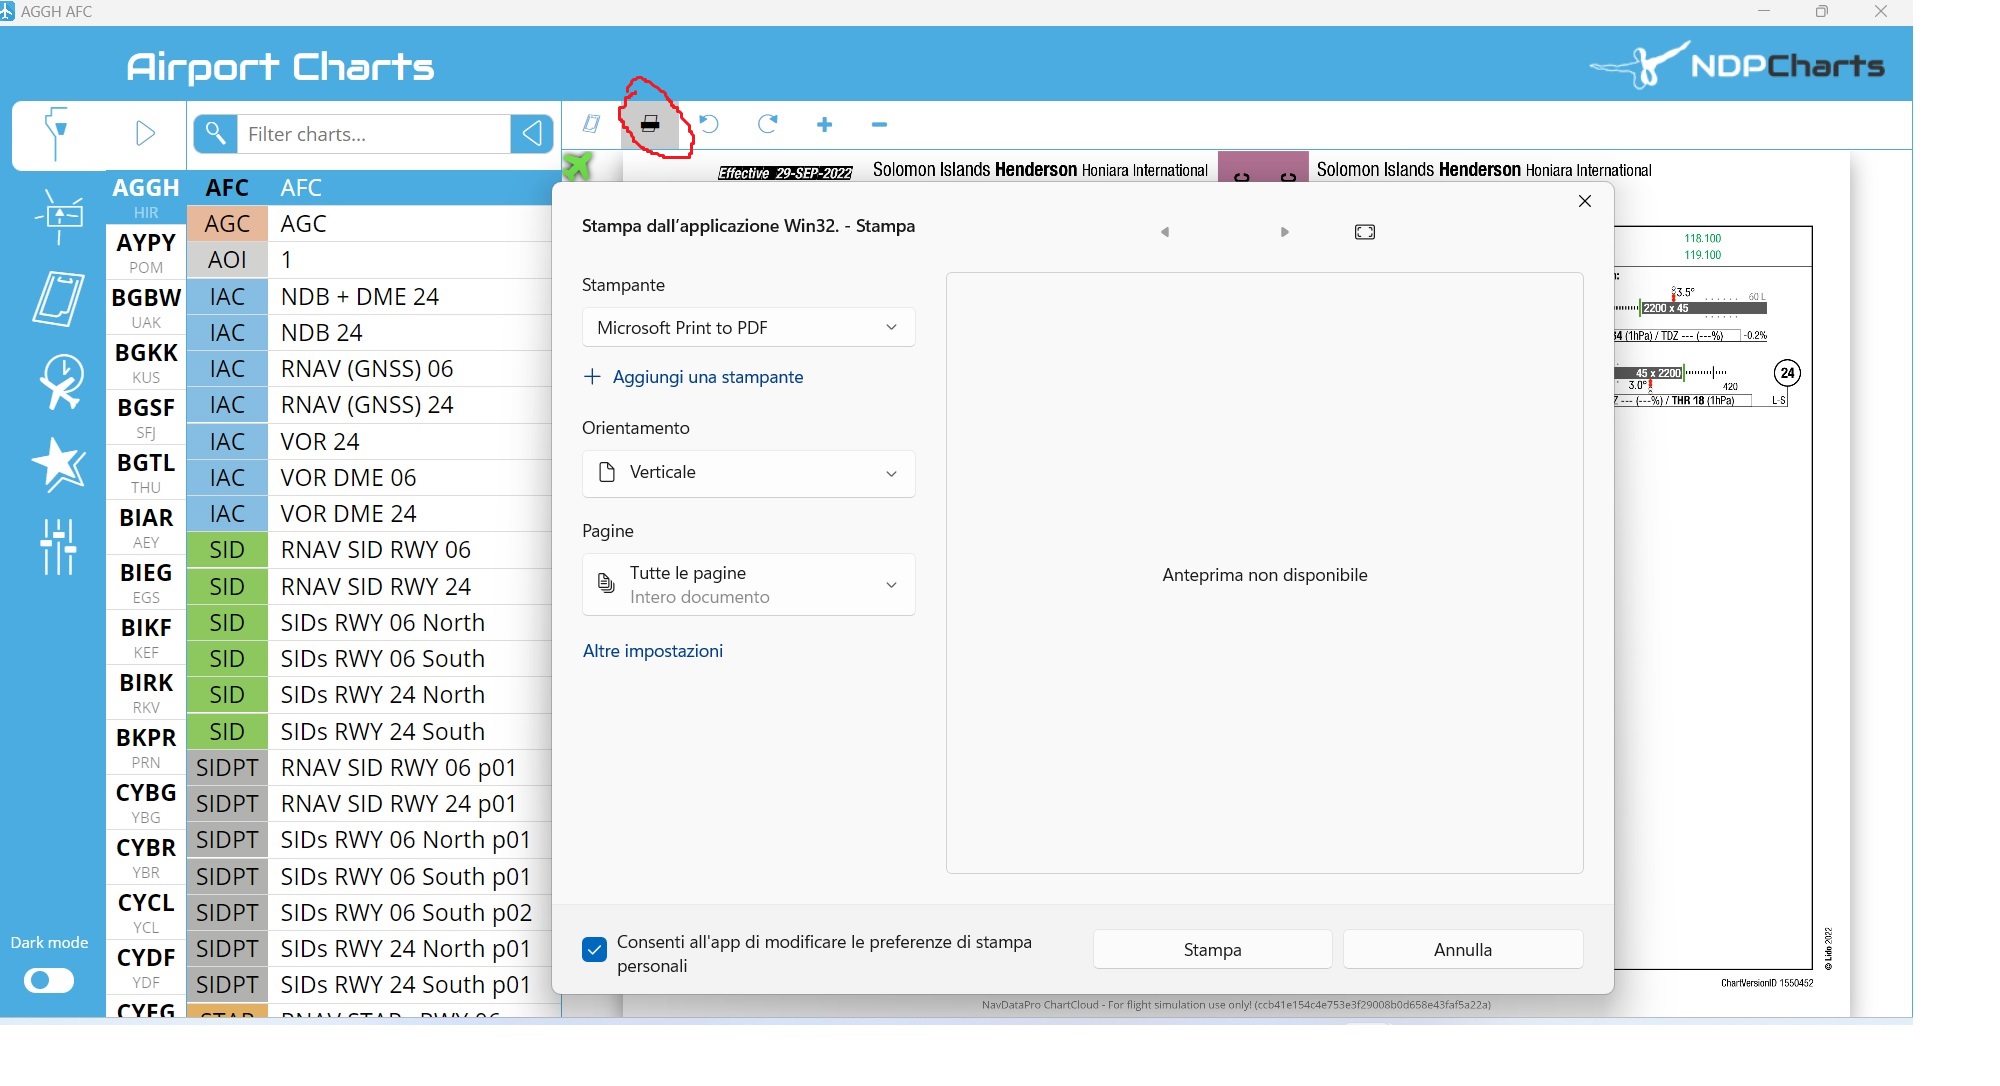Screen dimensions: 2000x1086
Task: Toggle fullscreen print preview icon
Action: pyautogui.click(x=1364, y=232)
